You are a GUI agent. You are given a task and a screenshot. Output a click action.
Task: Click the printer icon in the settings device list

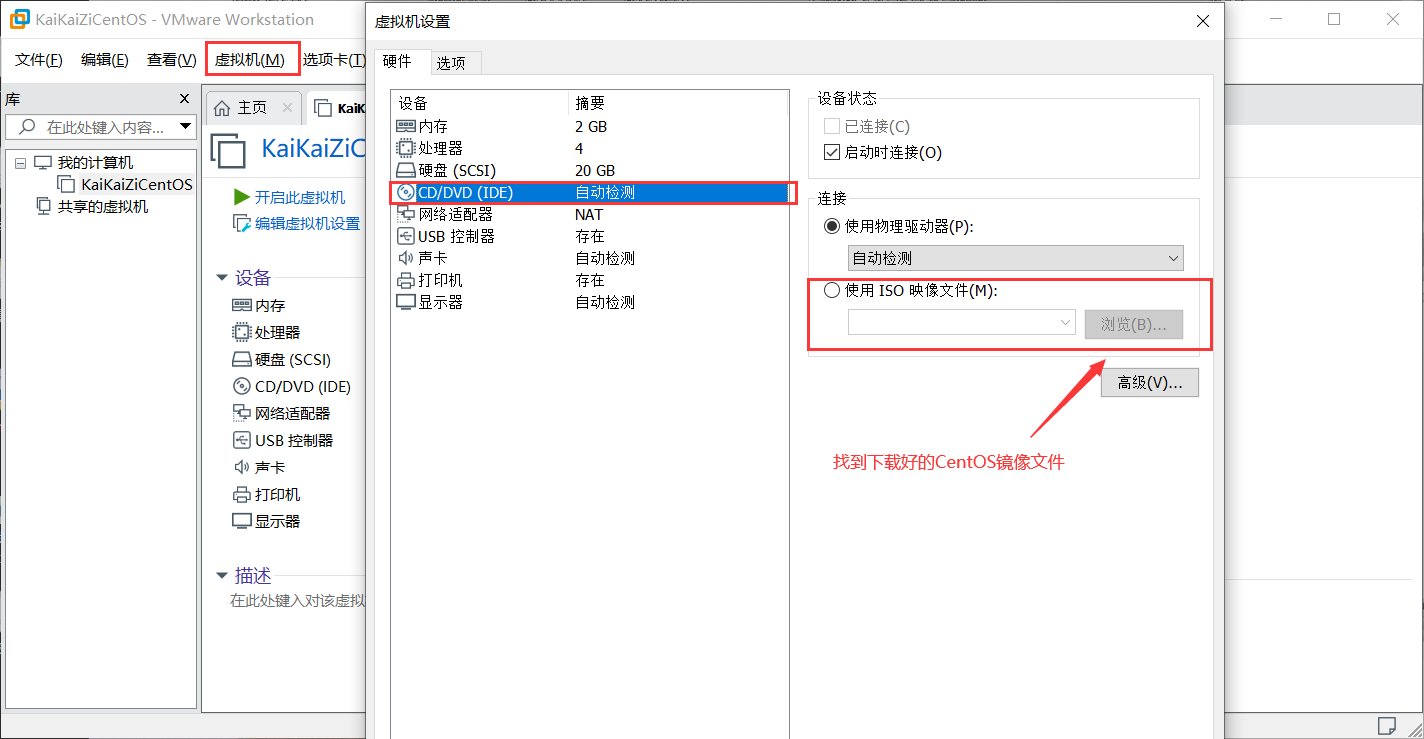point(405,280)
